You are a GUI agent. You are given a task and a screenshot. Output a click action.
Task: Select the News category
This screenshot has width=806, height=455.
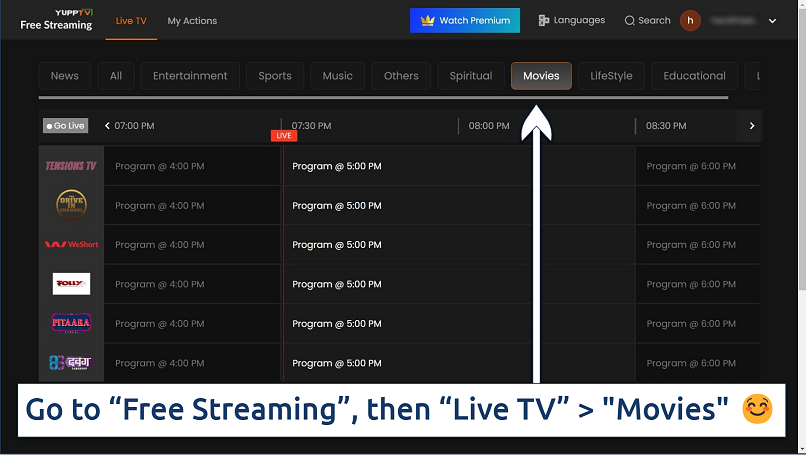point(65,76)
